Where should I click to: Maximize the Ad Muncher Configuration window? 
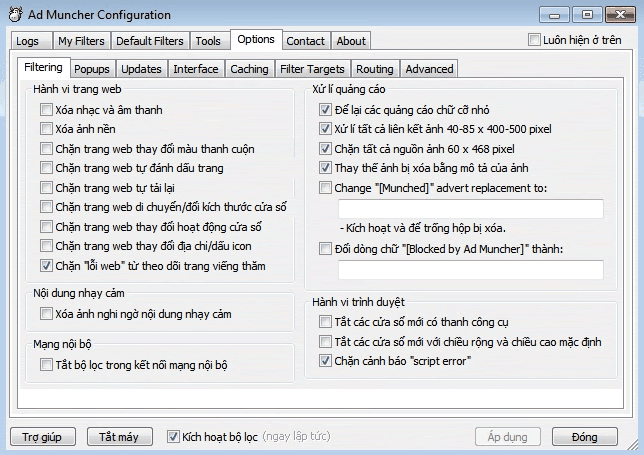coord(587,15)
